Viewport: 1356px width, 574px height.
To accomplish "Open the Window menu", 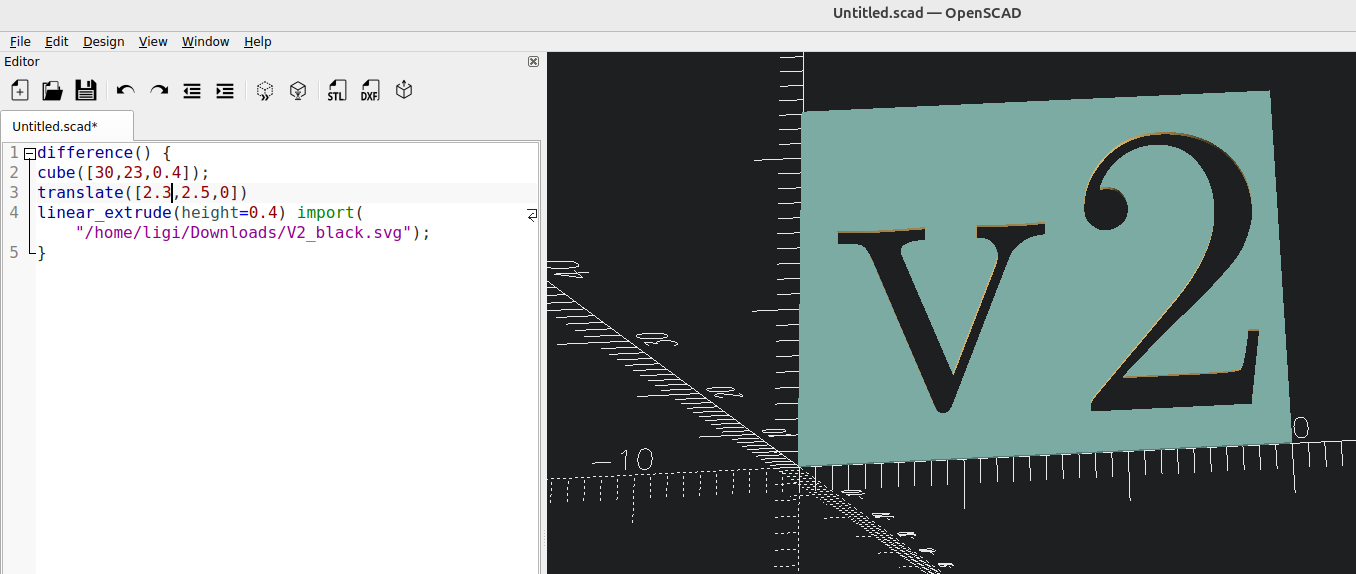I will [206, 41].
